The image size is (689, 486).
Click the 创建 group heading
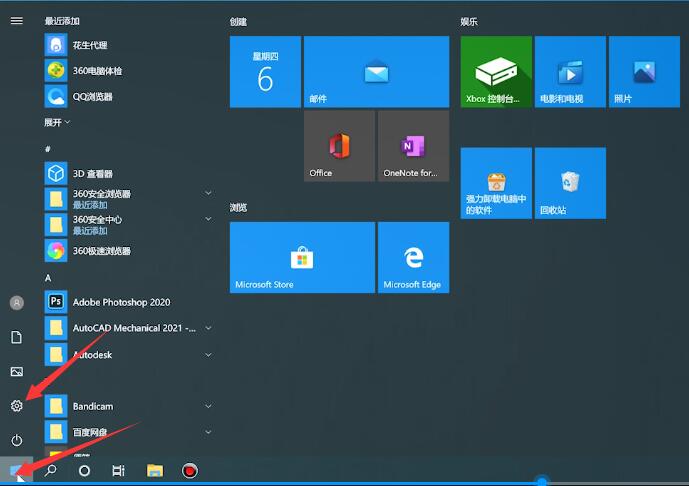[x=238, y=22]
